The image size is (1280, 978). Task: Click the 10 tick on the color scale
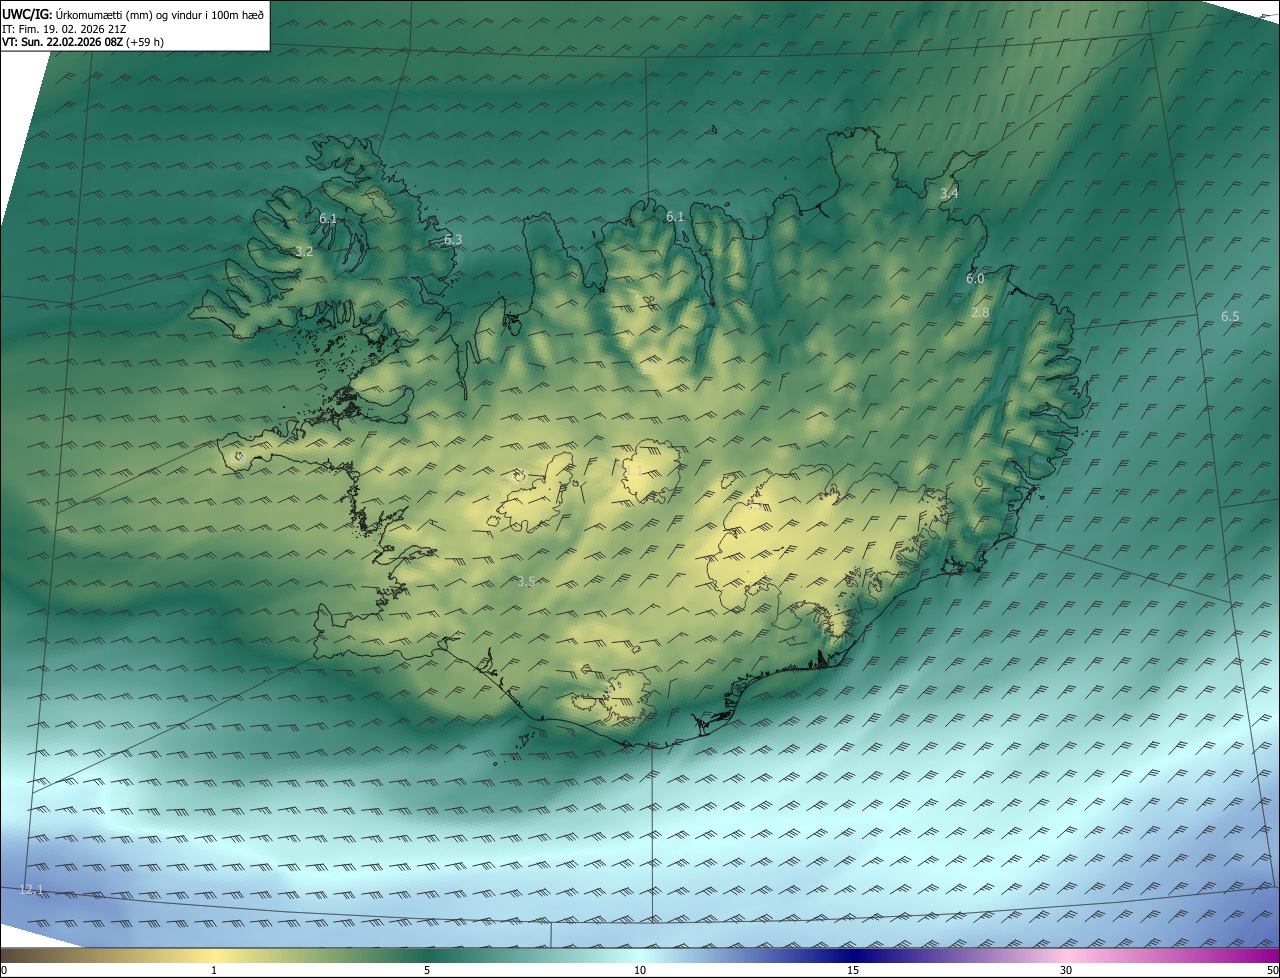coord(640,970)
